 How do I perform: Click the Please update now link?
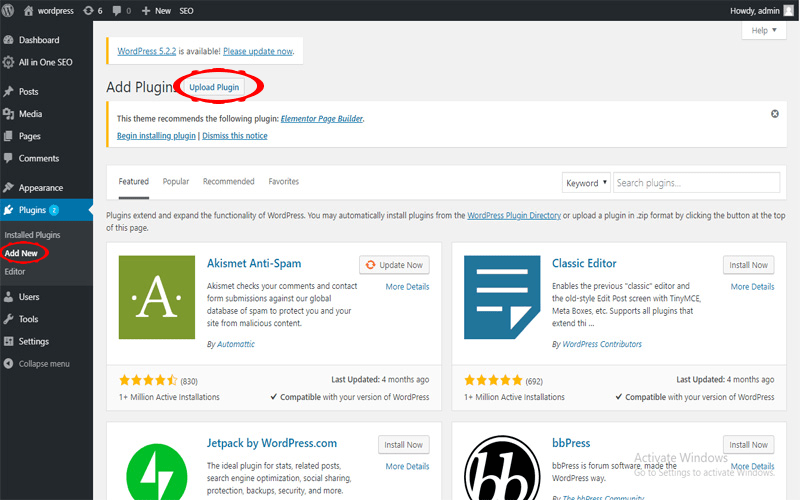[x=258, y=51]
